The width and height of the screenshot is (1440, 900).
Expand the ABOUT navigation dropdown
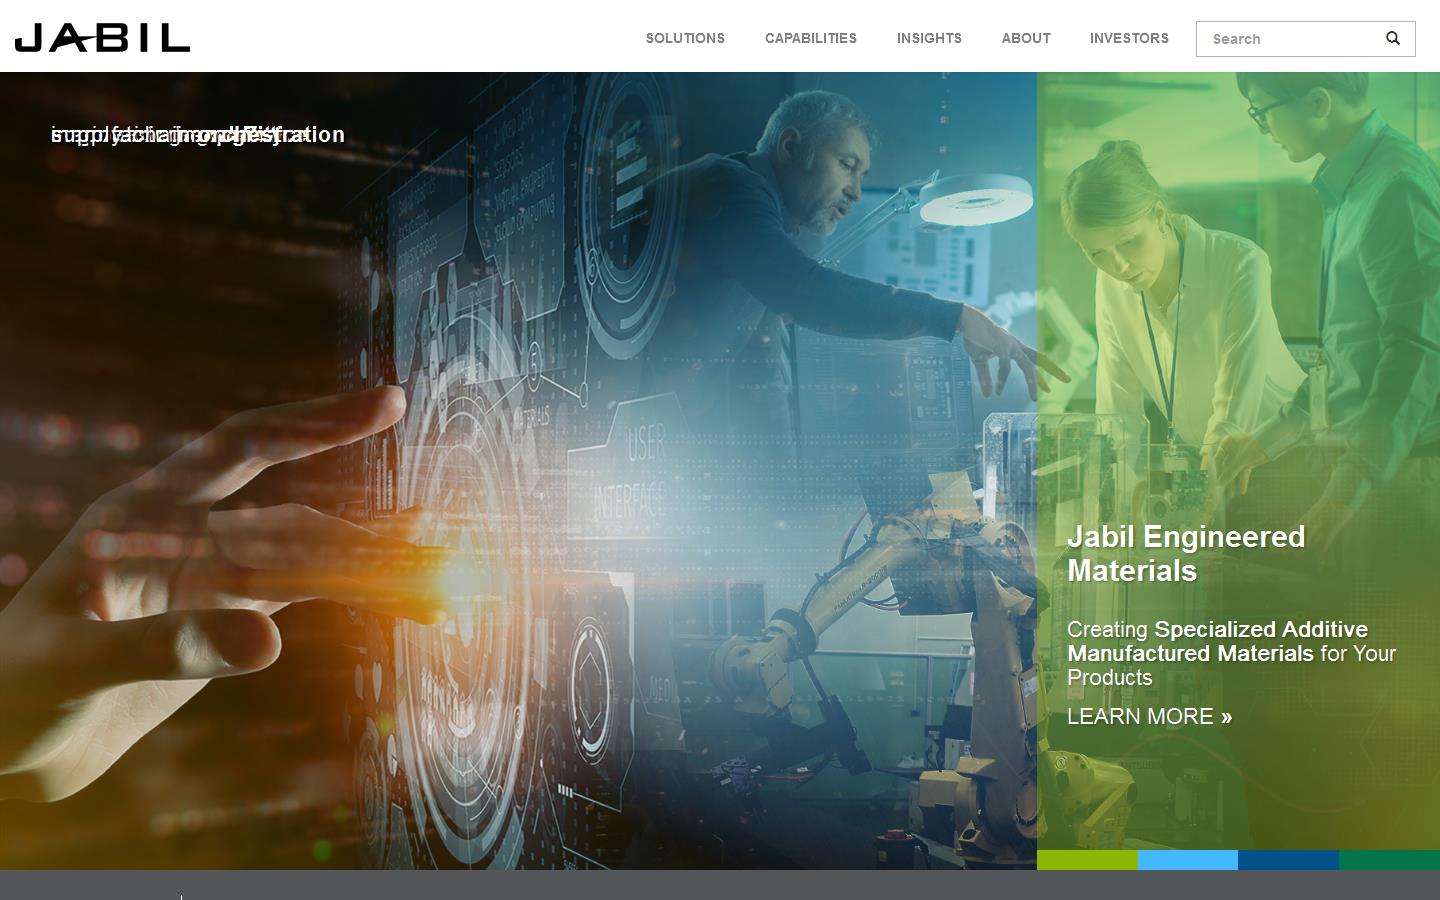coord(1025,38)
